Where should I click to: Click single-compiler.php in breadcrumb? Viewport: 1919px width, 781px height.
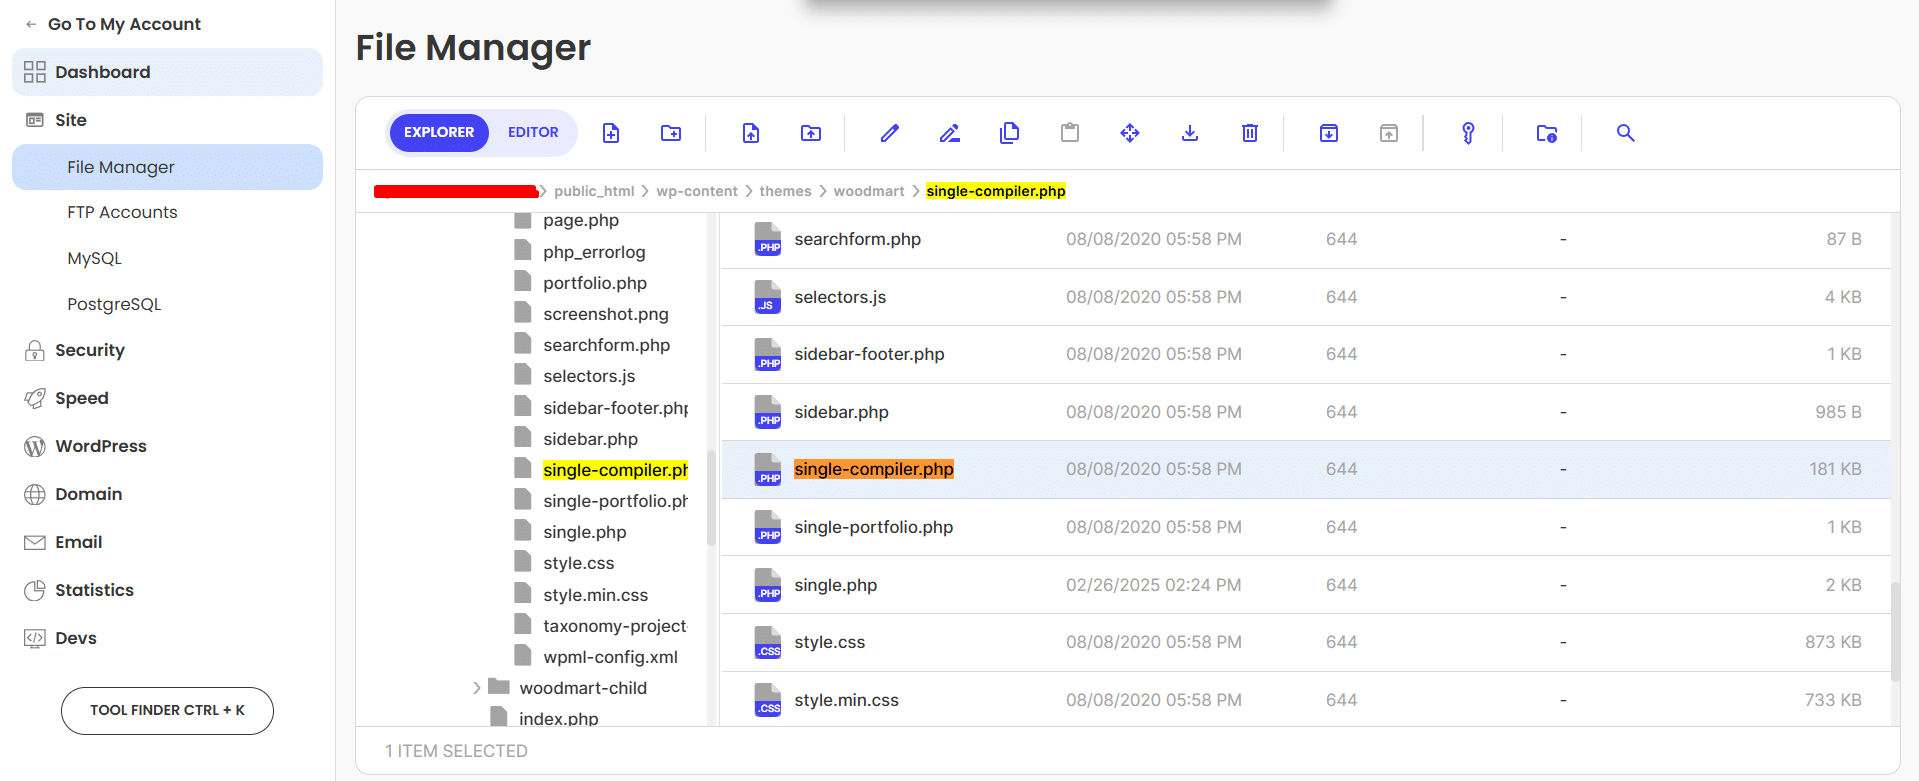point(996,191)
